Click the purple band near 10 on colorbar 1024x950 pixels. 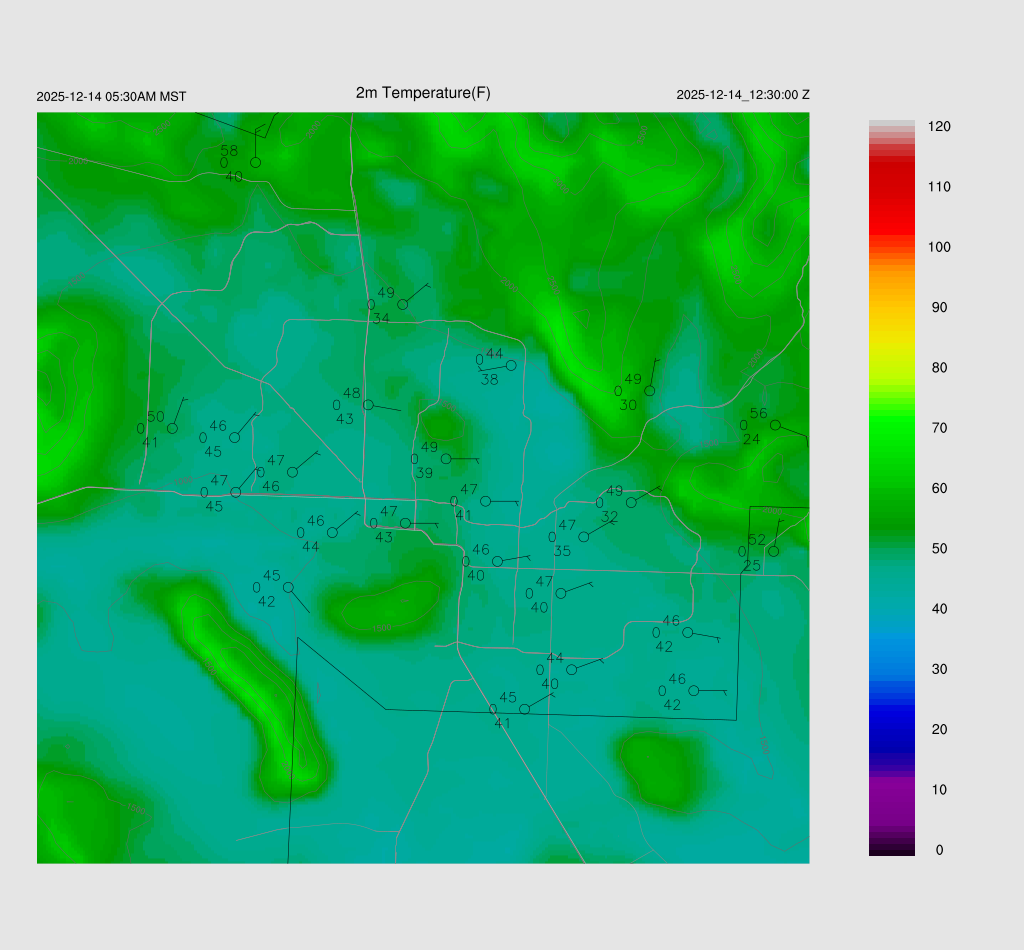pos(891,789)
